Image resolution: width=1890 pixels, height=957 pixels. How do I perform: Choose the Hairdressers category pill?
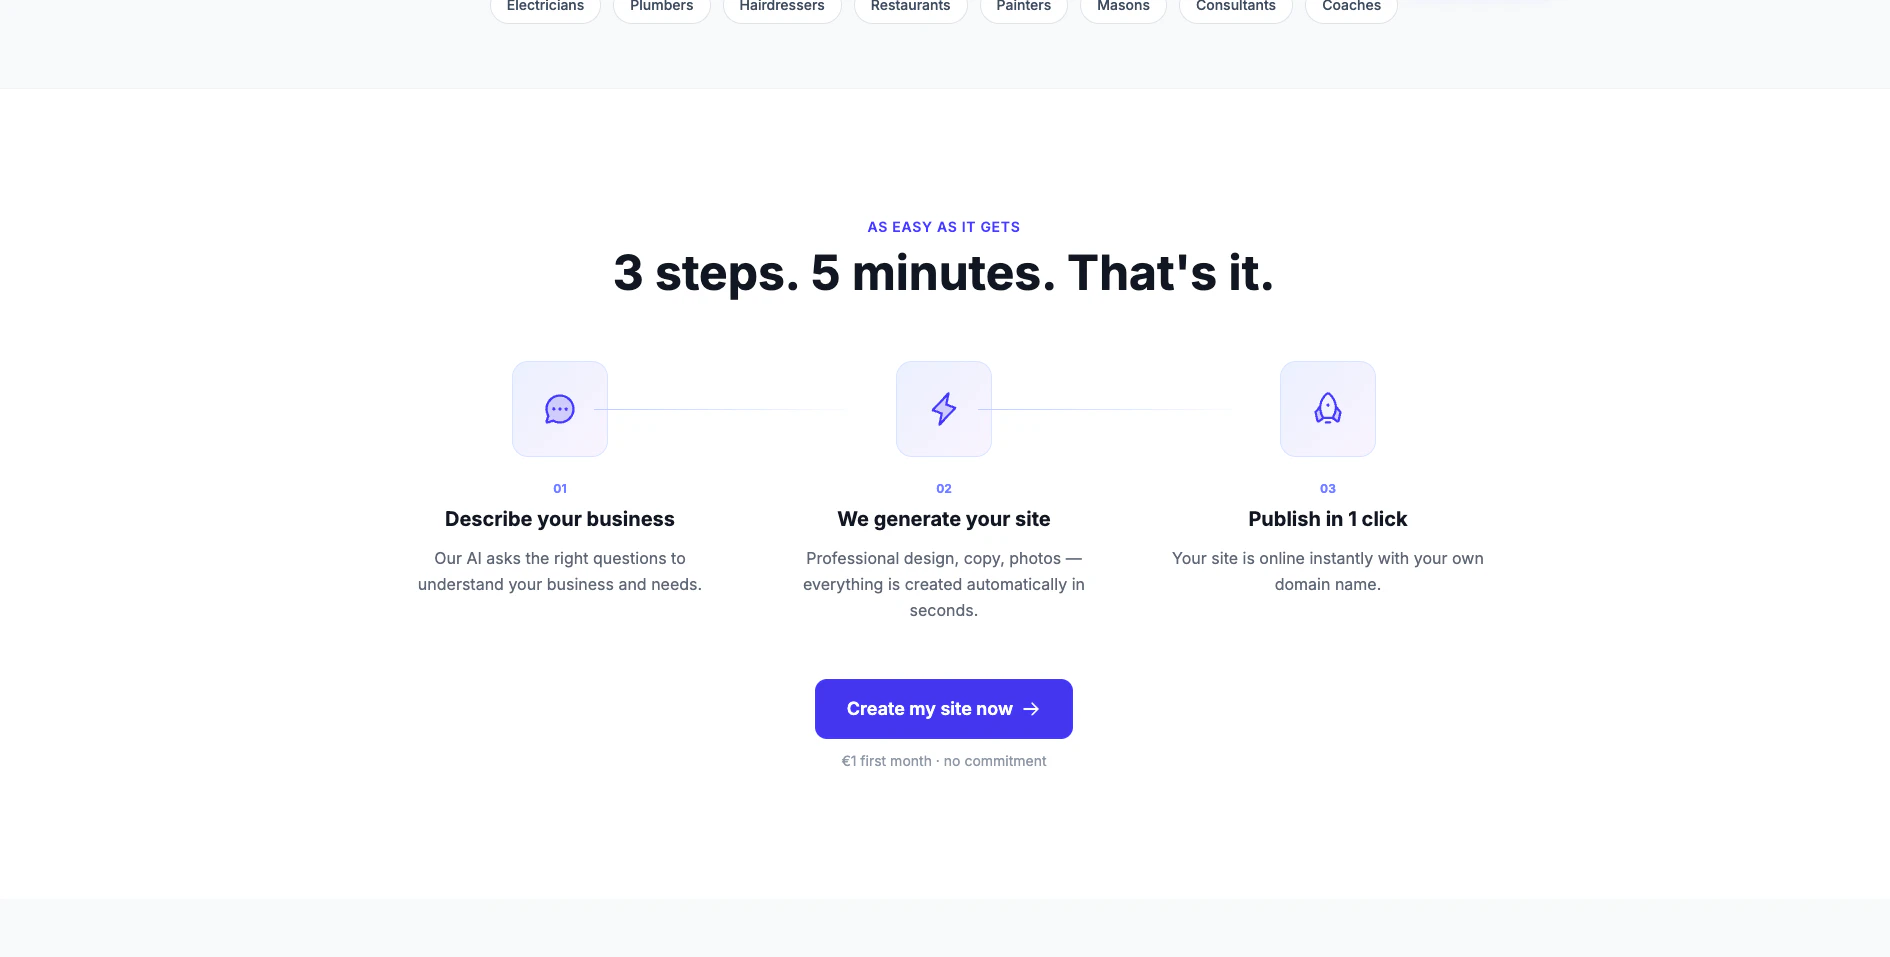click(782, 7)
